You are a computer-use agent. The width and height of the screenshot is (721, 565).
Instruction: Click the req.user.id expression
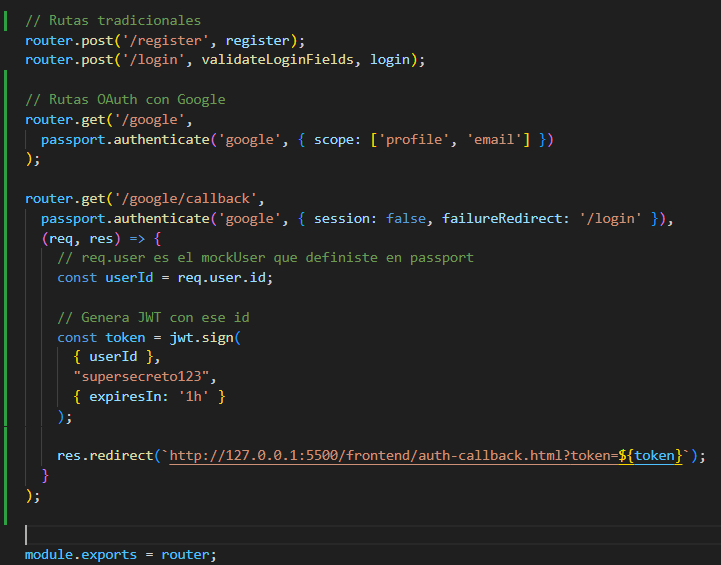click(x=221, y=278)
